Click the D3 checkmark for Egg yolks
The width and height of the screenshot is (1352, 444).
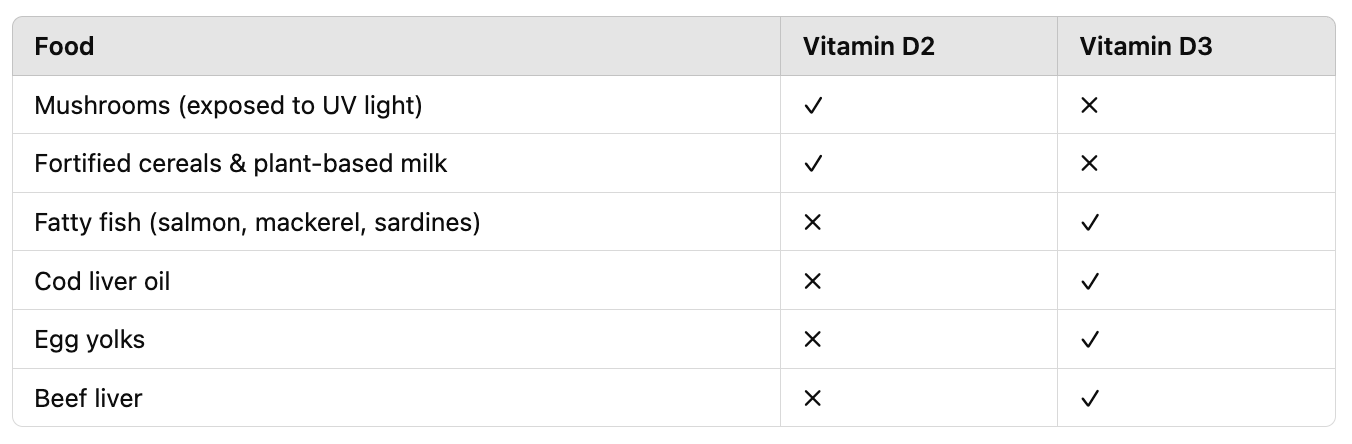coord(1090,339)
